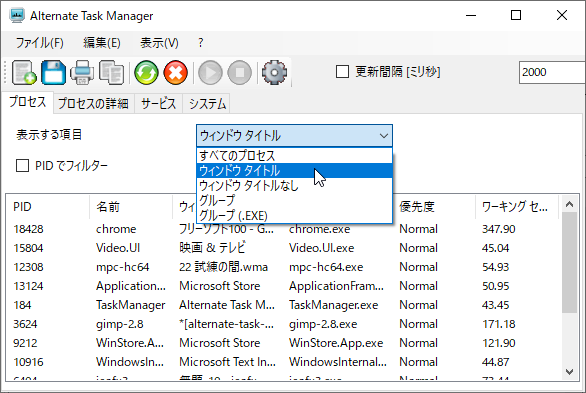
Task: Select すべてのプロセス from the dropdown list
Action: click(294, 155)
